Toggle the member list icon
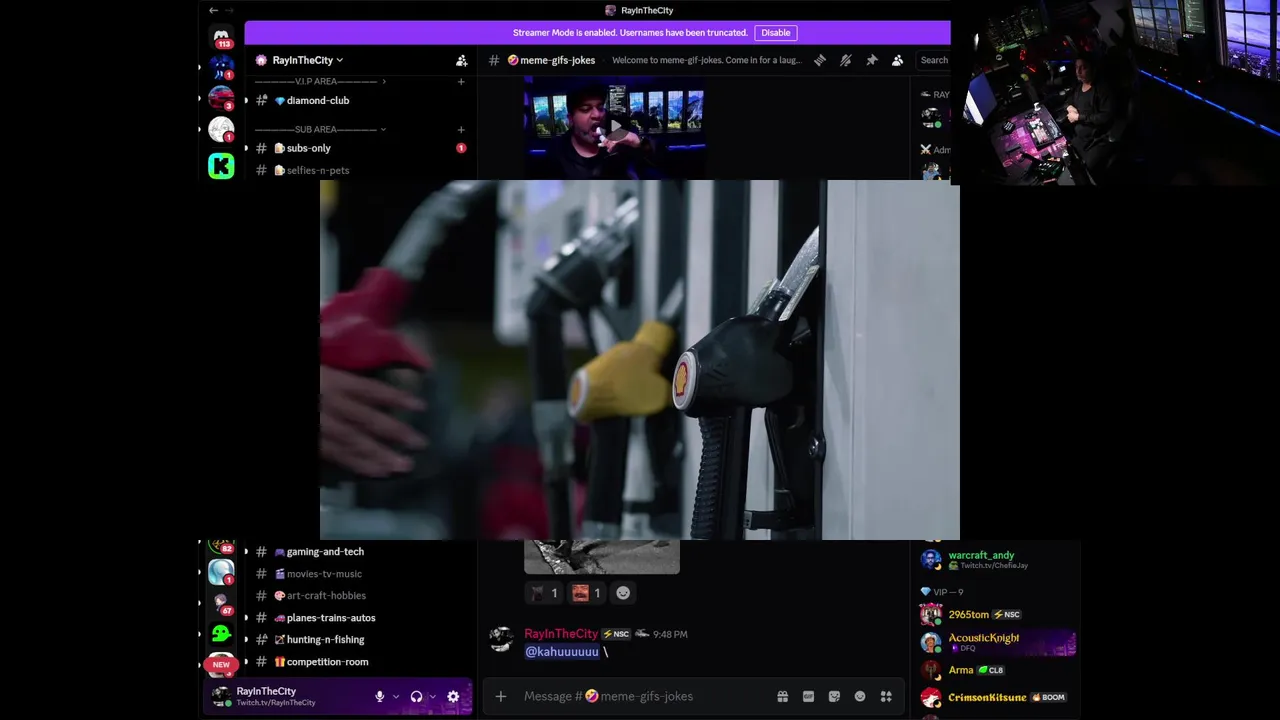Viewport: 1280px width, 720px height. pos(898,60)
